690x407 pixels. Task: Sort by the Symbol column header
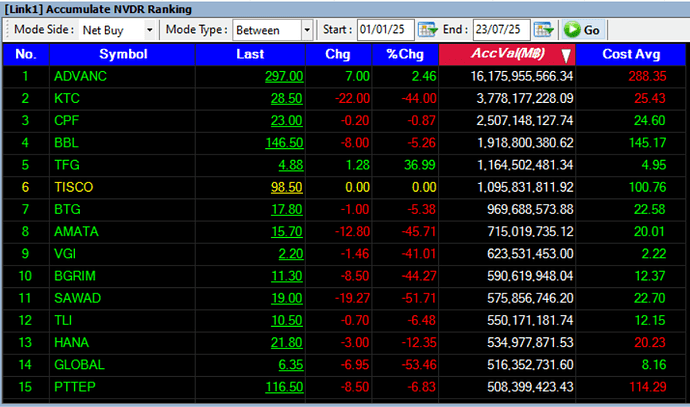(123, 54)
